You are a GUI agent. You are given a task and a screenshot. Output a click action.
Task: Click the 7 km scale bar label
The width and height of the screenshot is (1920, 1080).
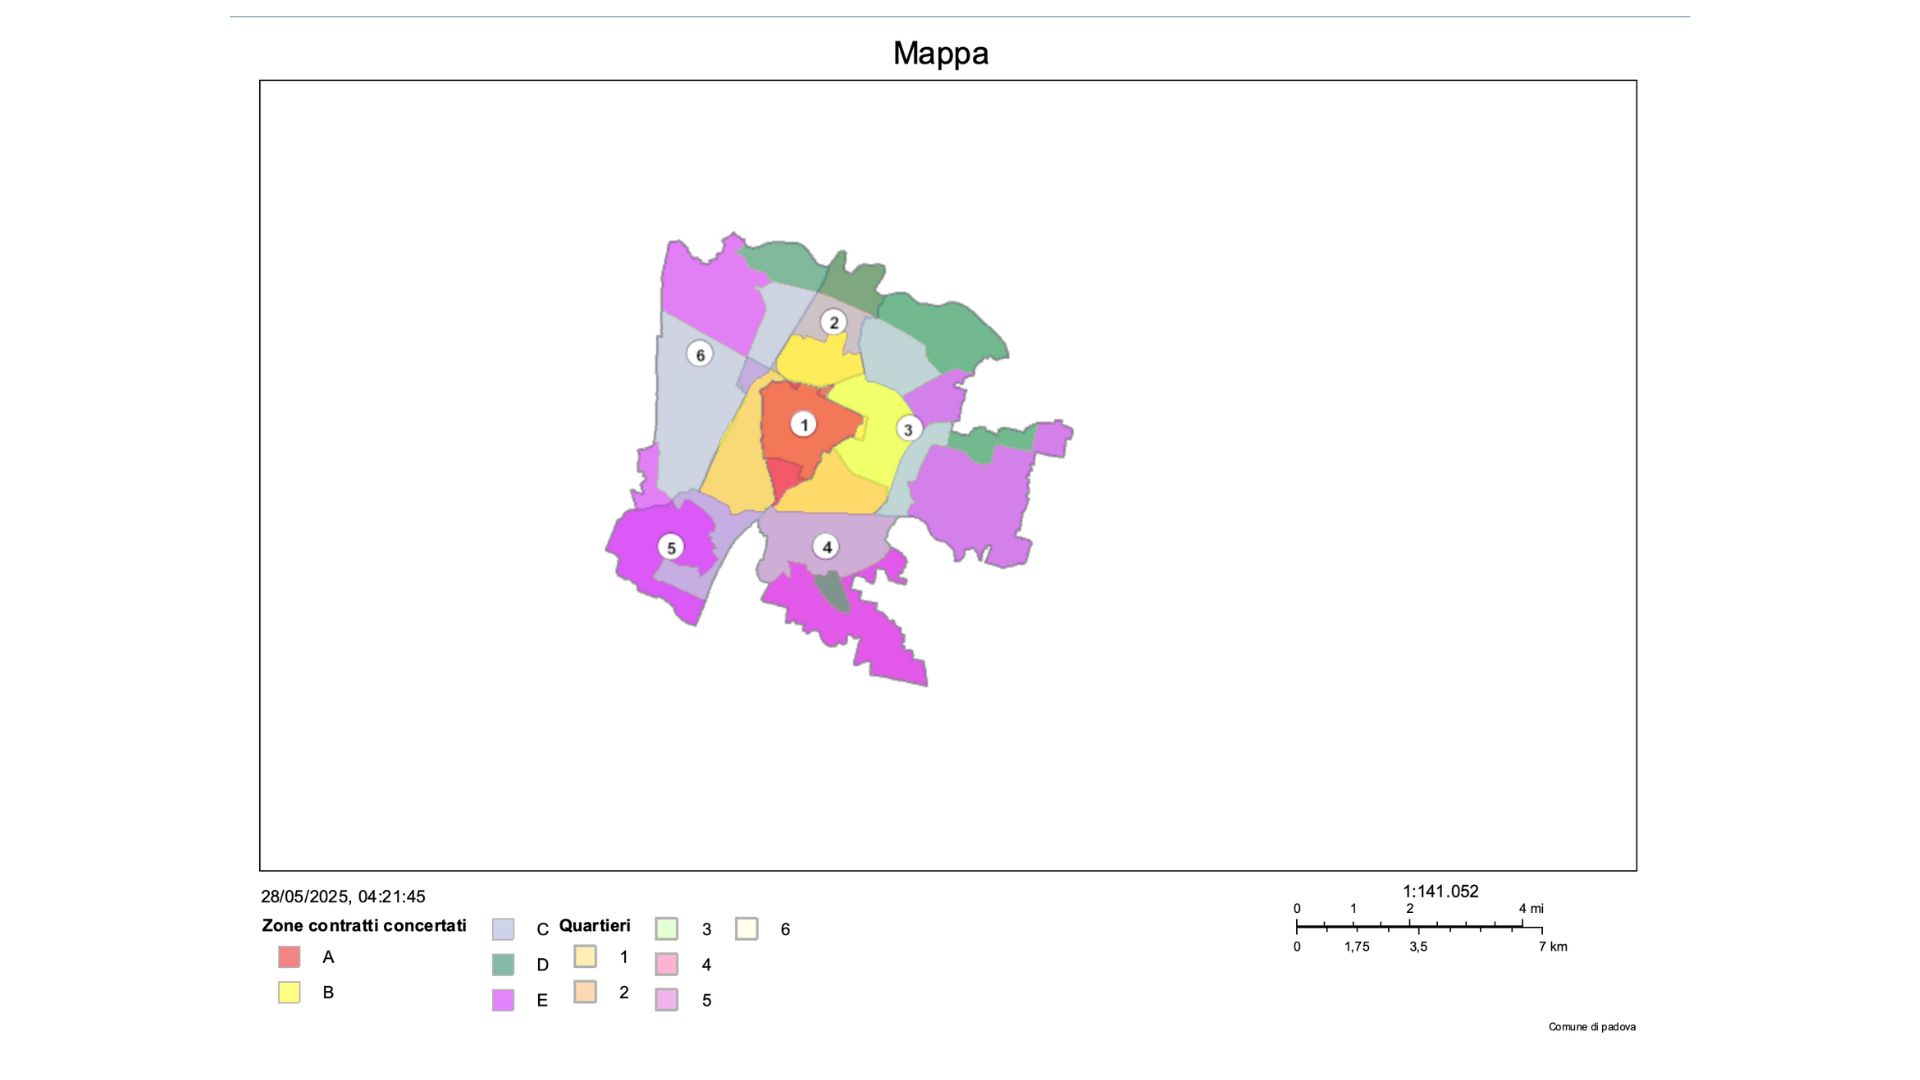coord(1553,947)
